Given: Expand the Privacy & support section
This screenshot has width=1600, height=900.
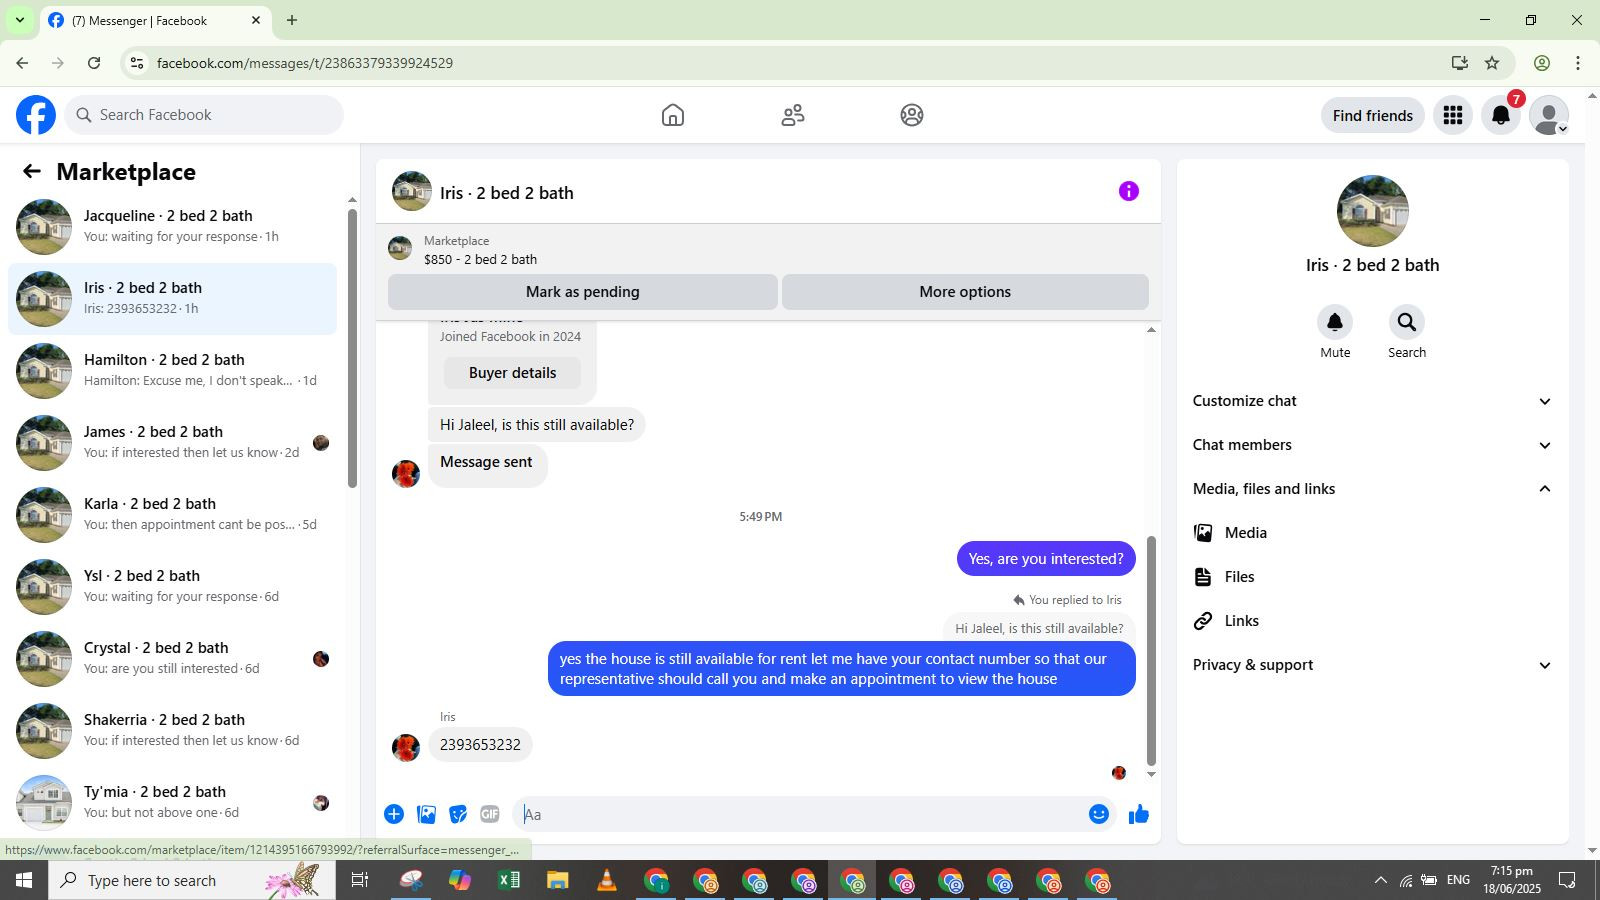Looking at the screenshot, I should click(x=1372, y=665).
